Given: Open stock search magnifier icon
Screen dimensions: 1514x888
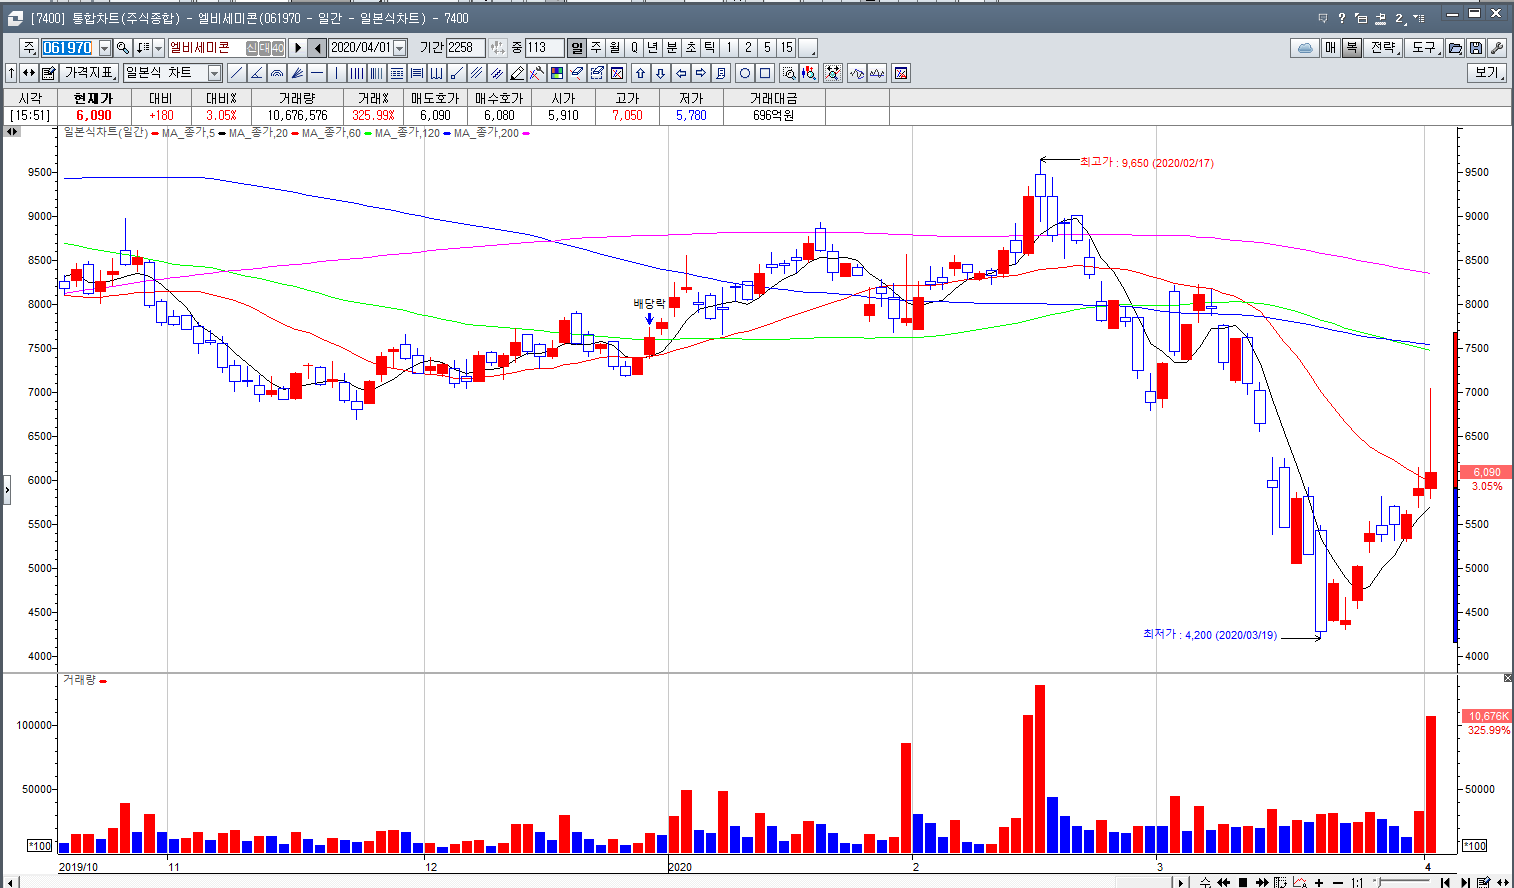Looking at the screenshot, I should coord(123,48).
